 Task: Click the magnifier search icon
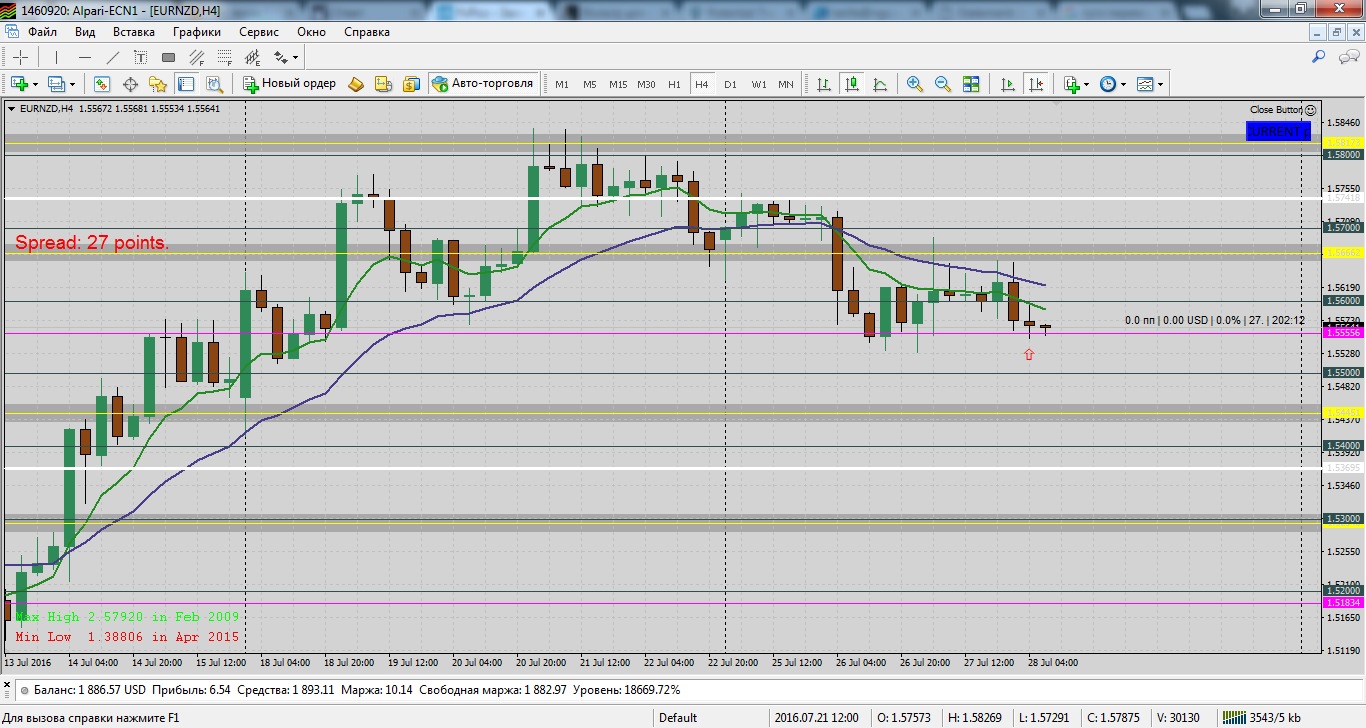tap(1319, 57)
